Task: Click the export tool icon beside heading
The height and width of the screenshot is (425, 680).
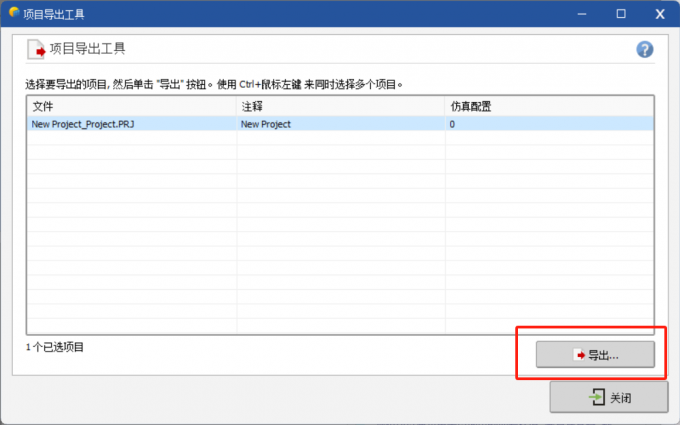Action: point(36,49)
